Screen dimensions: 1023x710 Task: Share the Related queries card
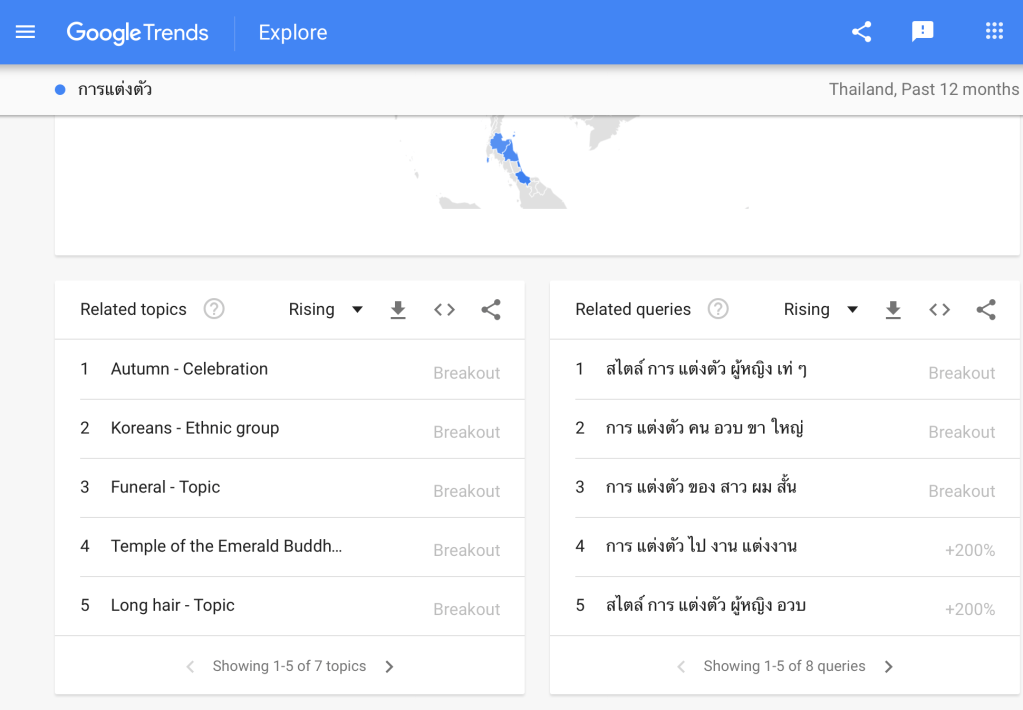pos(986,310)
